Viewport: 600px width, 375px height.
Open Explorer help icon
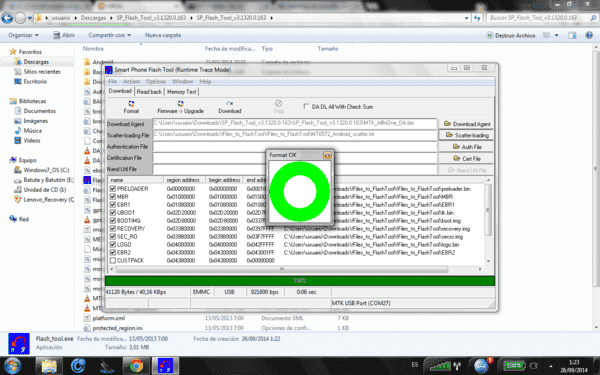coord(589,35)
